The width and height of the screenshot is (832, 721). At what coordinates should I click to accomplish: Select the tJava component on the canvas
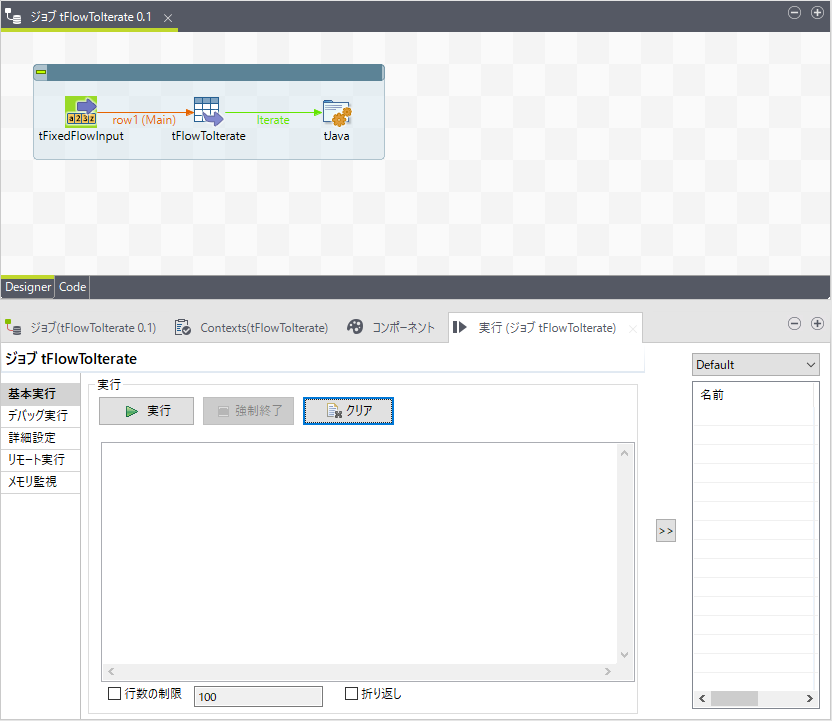click(x=336, y=112)
